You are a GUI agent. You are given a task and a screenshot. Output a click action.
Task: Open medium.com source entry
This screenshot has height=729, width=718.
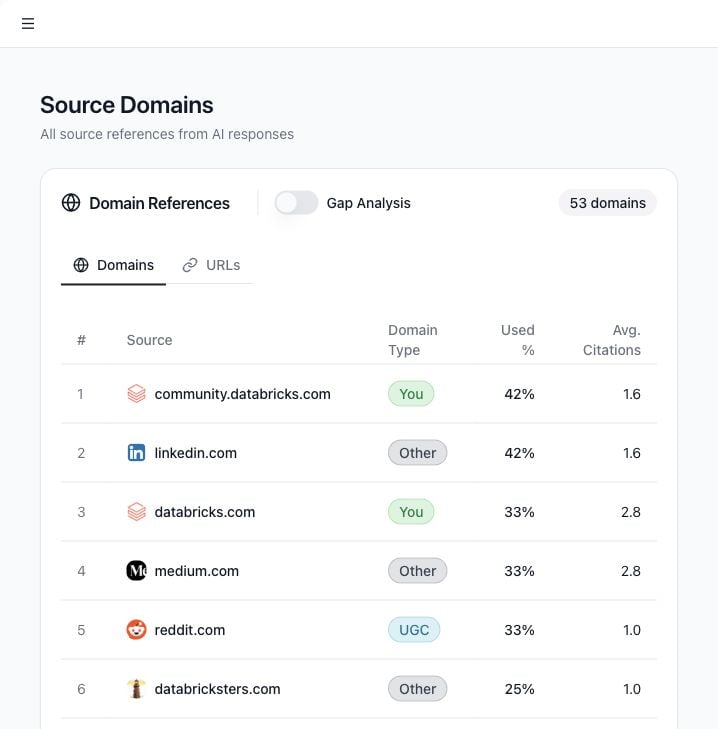coord(196,571)
